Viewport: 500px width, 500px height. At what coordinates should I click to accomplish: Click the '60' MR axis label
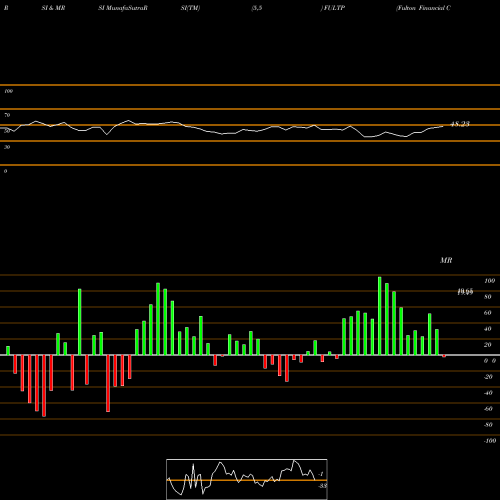pyautogui.click(x=488, y=313)
